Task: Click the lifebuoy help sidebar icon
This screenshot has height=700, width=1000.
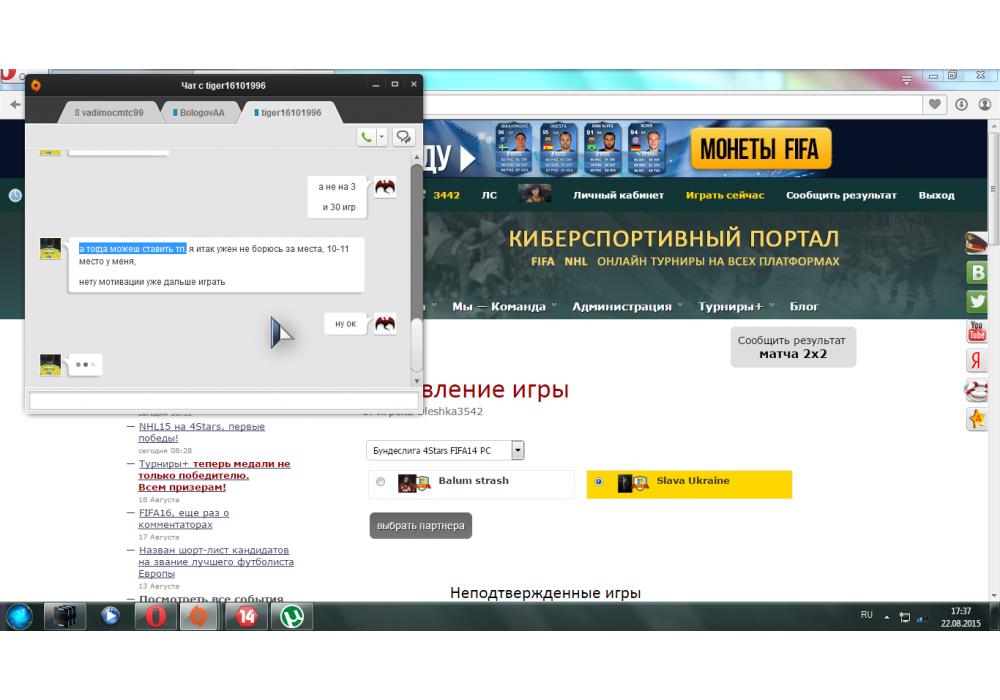Action: [x=976, y=390]
